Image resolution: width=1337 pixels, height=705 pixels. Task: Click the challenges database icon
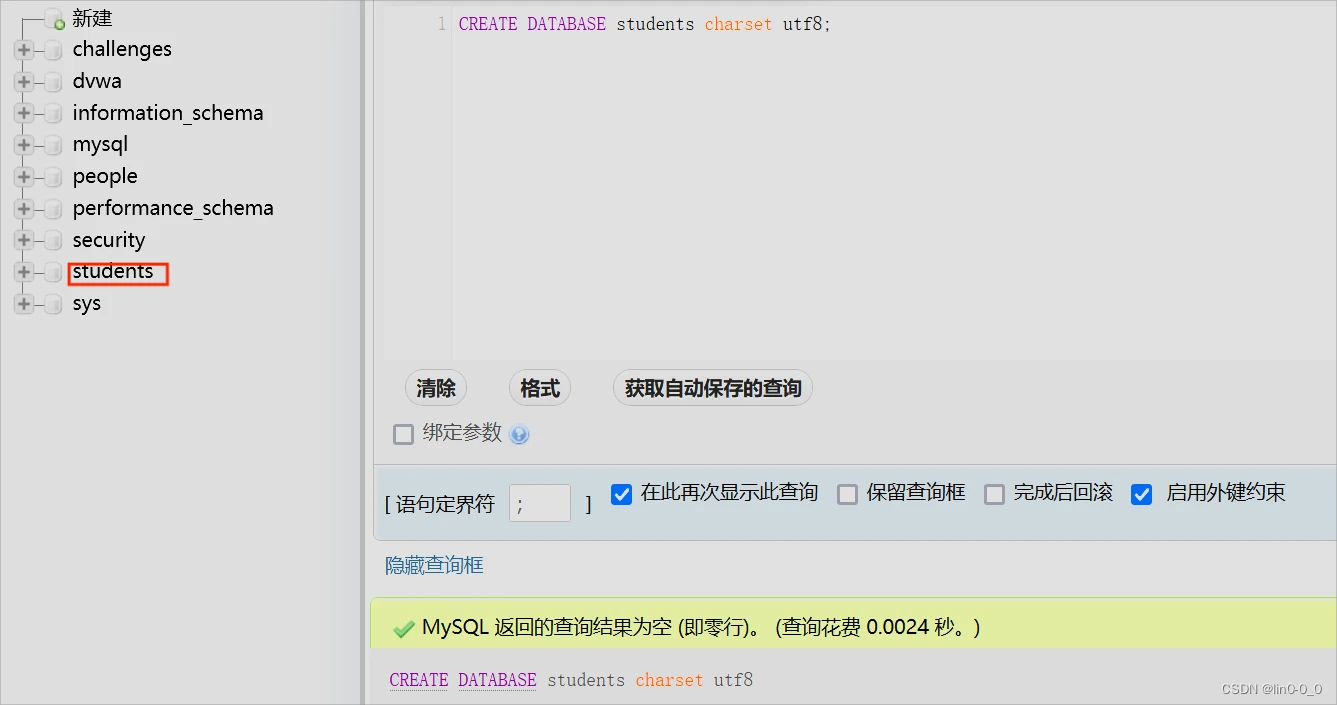pyautogui.click(x=53, y=51)
